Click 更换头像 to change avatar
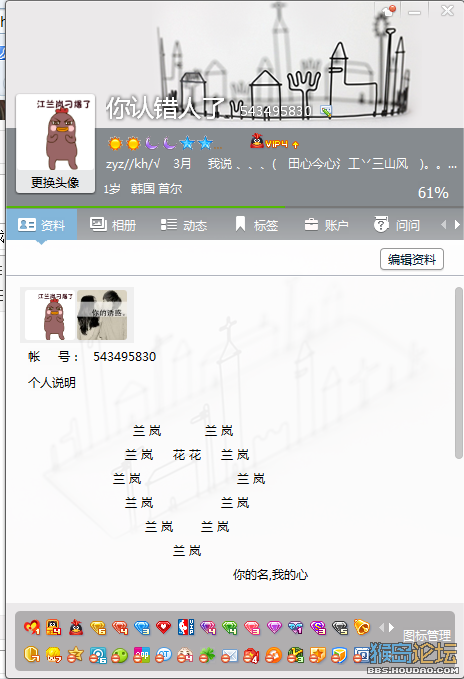 coord(55,182)
